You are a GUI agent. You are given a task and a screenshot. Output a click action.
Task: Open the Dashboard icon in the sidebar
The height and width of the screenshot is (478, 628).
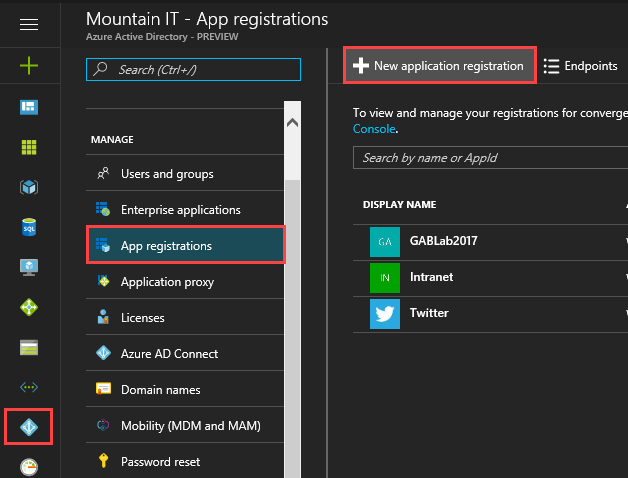[29, 107]
